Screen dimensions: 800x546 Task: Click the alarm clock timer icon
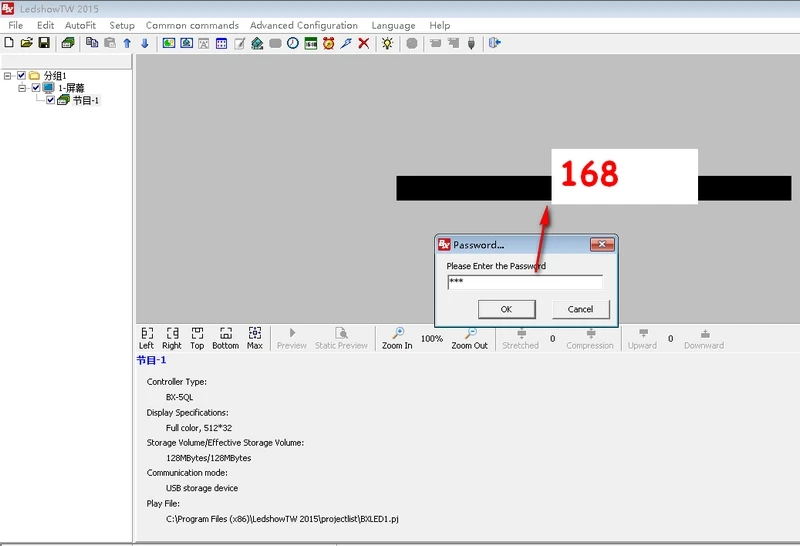pyautogui.click(x=329, y=43)
